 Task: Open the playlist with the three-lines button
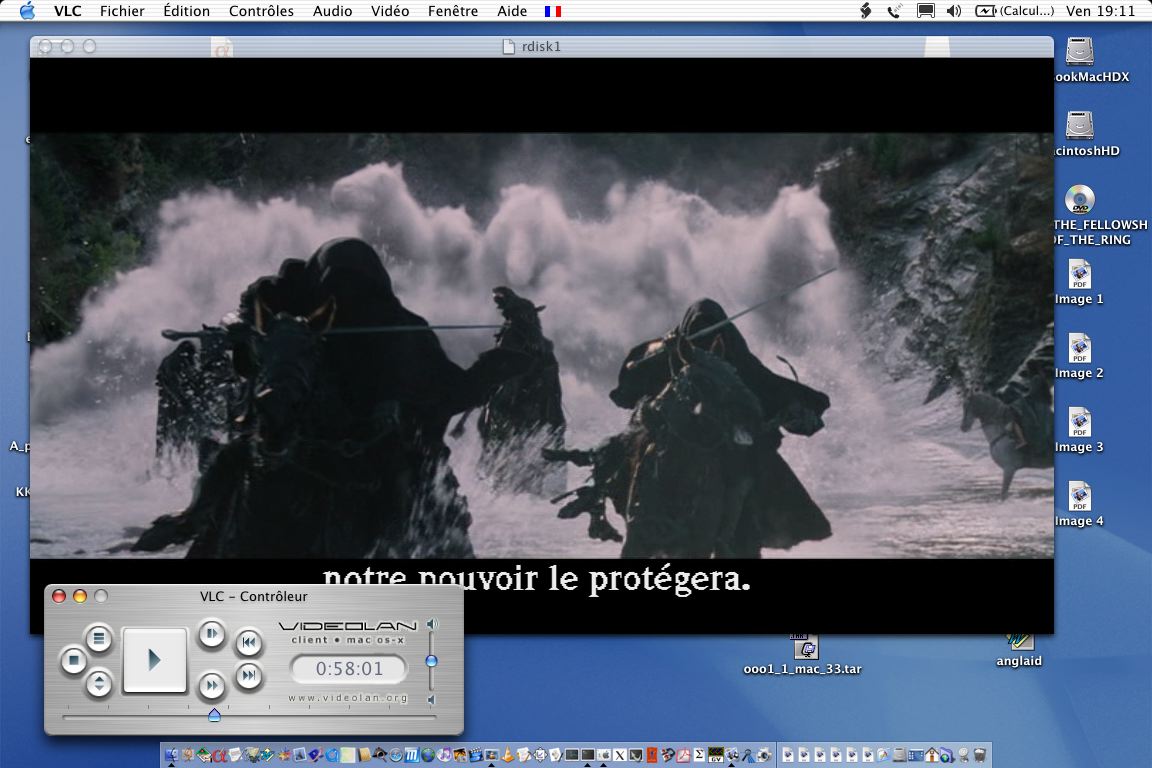98,637
